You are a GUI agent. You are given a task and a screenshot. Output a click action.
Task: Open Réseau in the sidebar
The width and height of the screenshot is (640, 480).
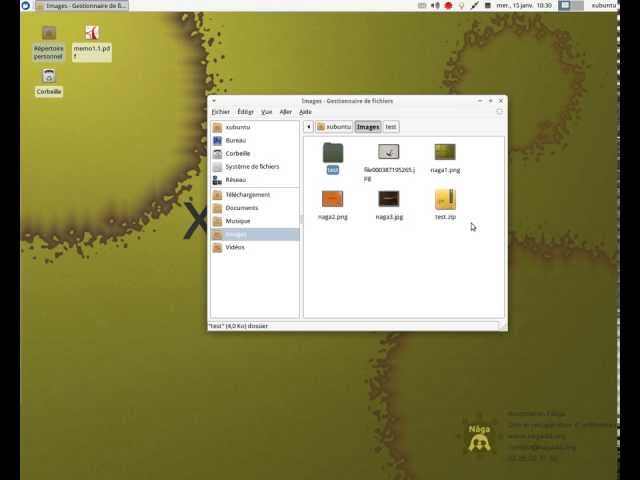click(x=255, y=180)
